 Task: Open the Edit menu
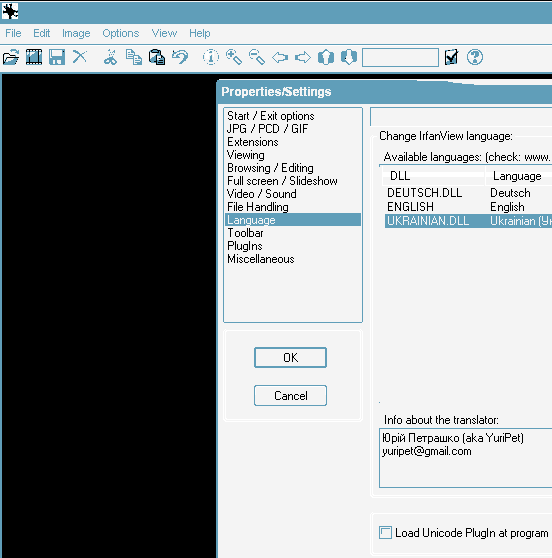pos(42,33)
